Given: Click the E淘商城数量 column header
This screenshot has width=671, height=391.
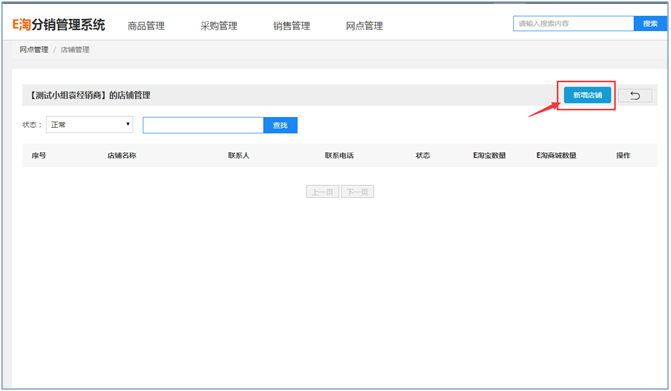Looking at the screenshot, I should (x=556, y=155).
